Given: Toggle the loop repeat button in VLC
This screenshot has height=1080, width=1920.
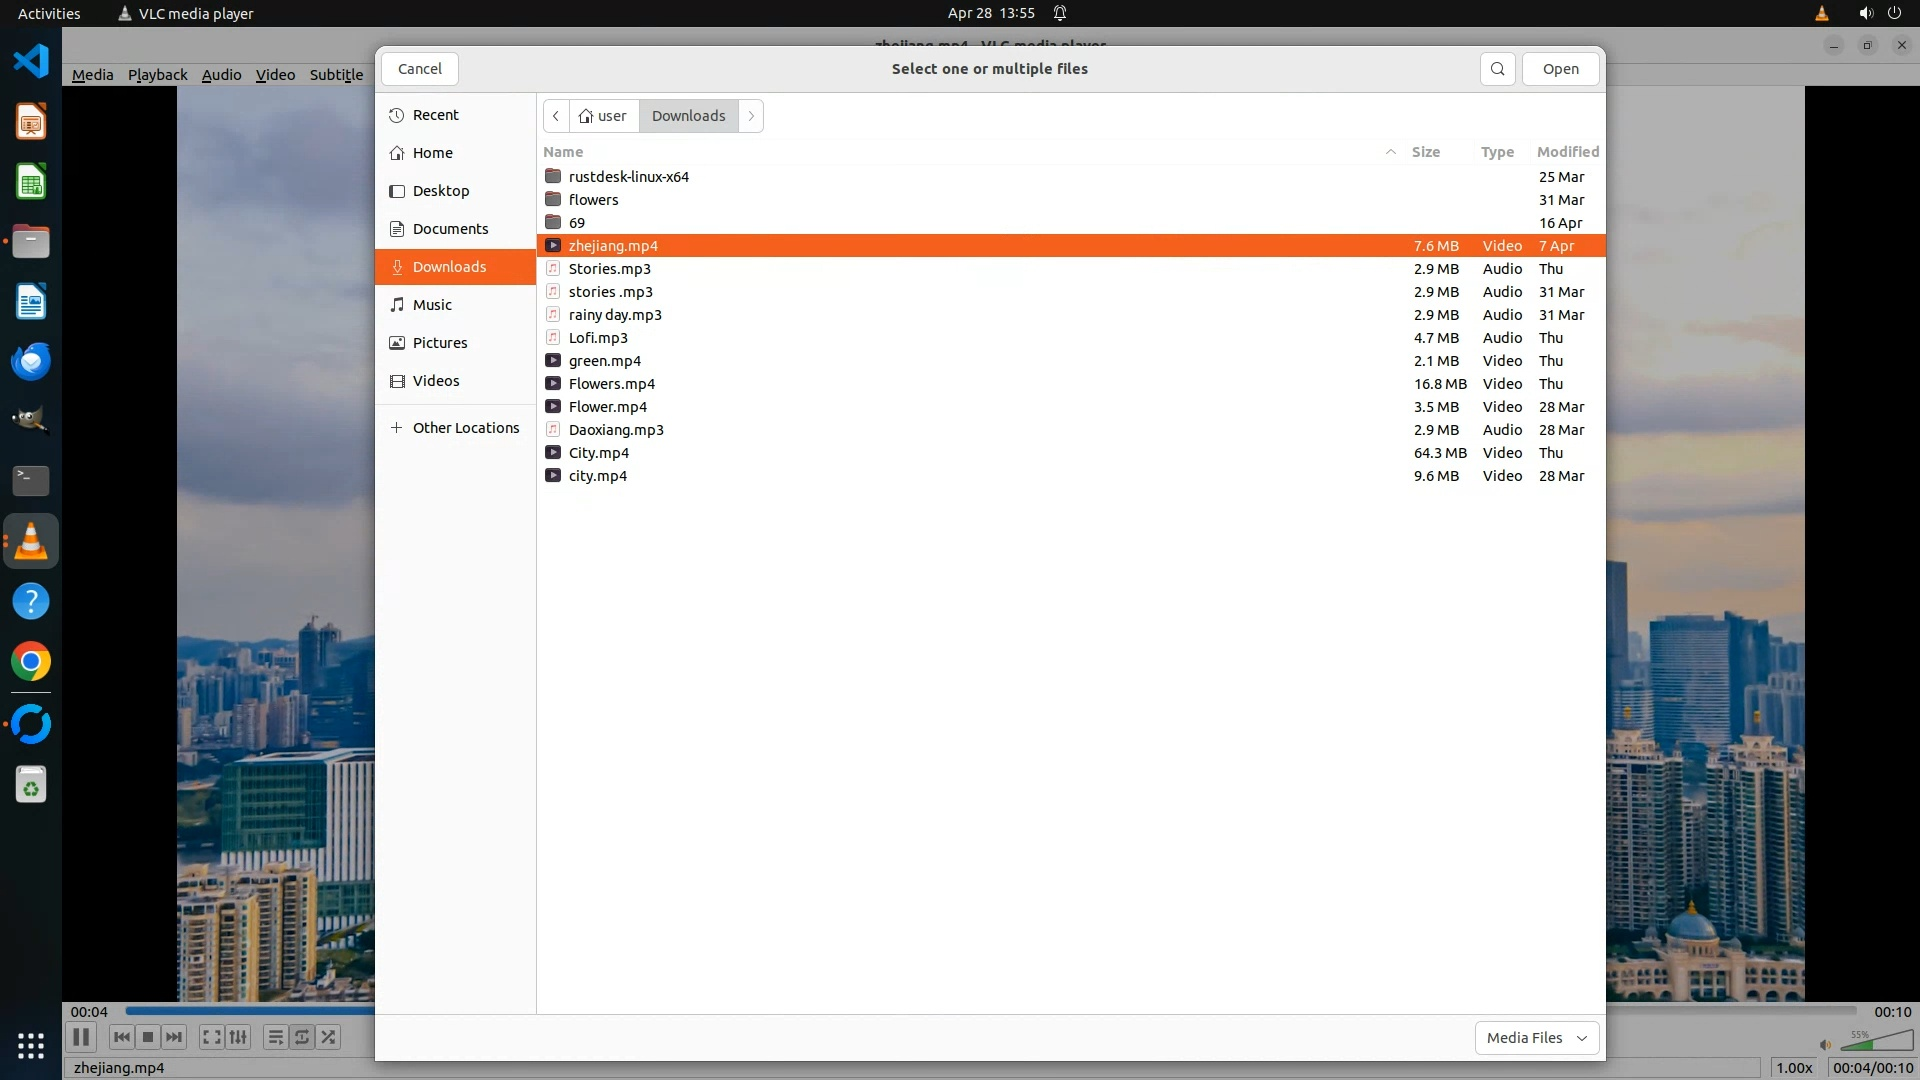Looking at the screenshot, I should (x=302, y=1037).
